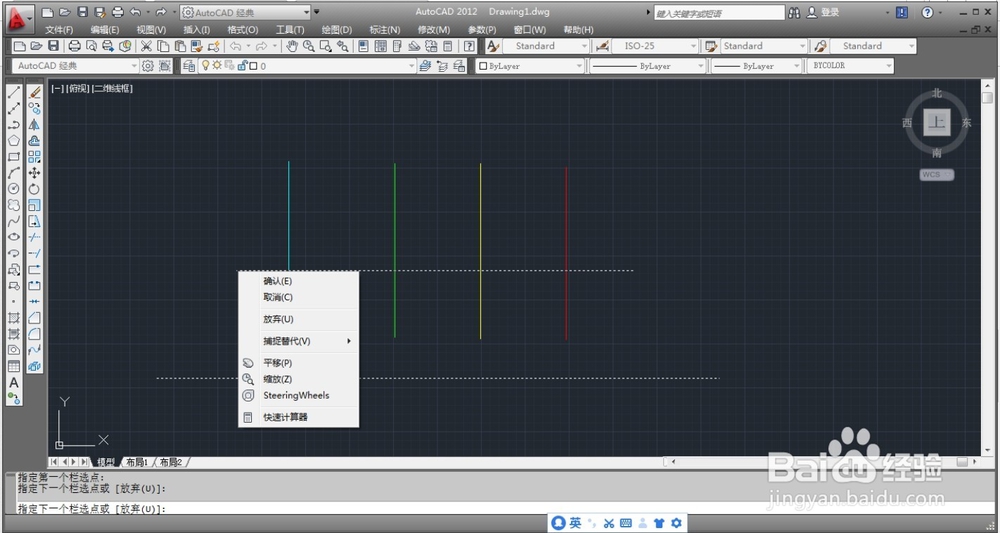The image size is (1000, 533).
Task: Select the Chamfer modify tool
Action: pyautogui.click(x=34, y=318)
